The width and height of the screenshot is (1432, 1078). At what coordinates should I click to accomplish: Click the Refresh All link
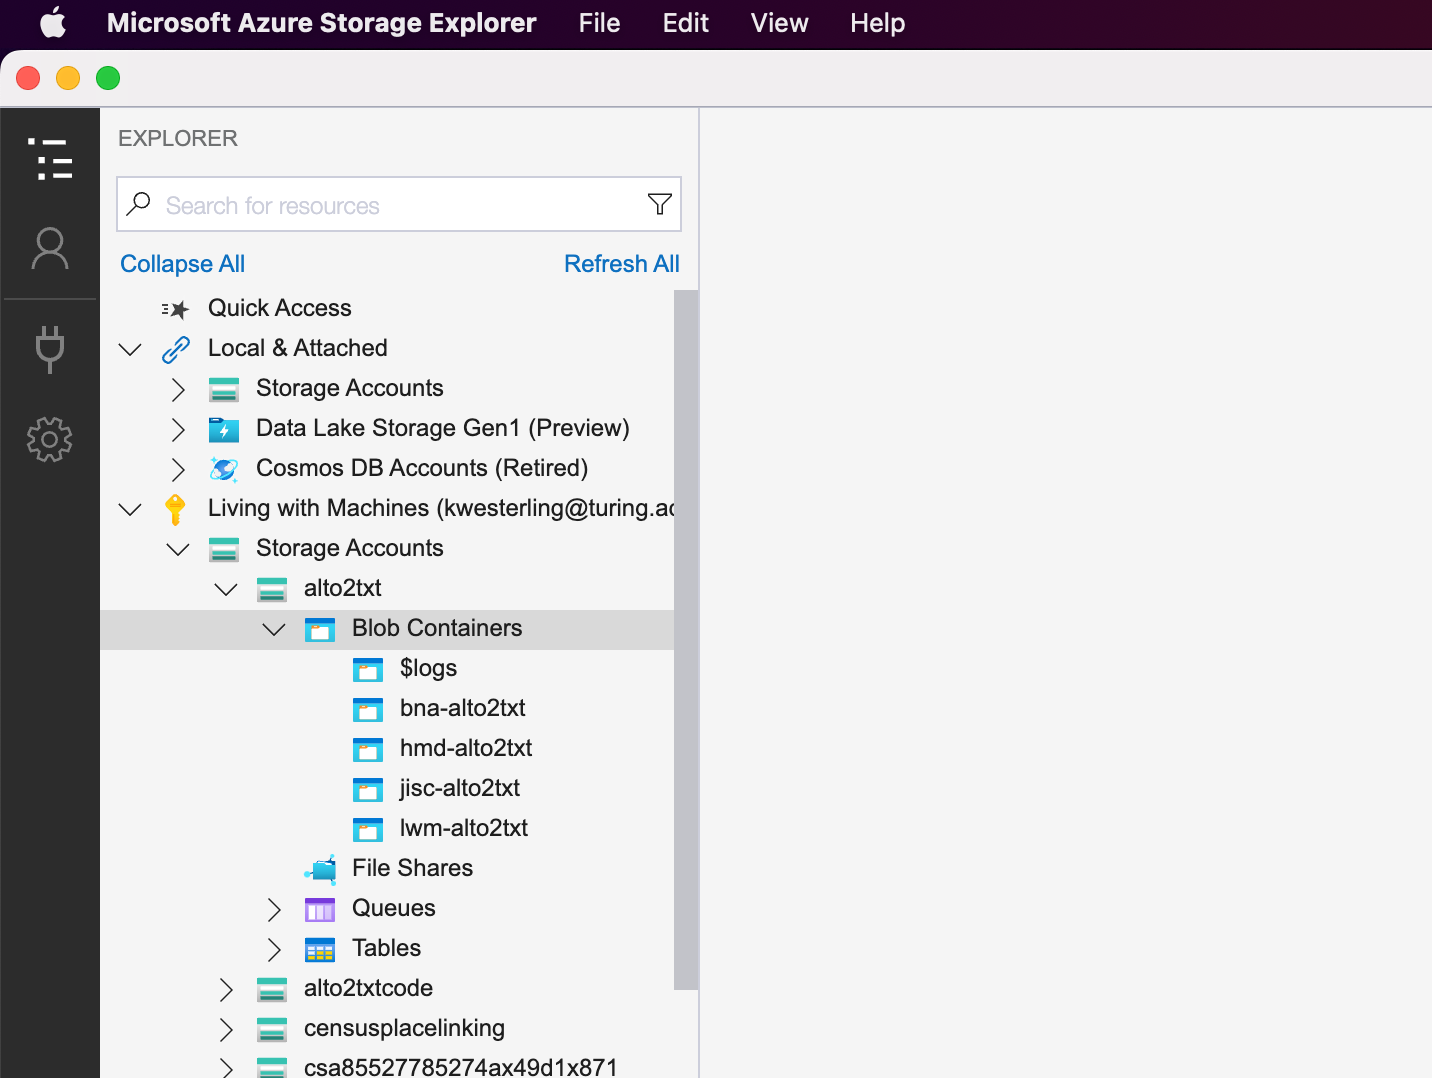[x=622, y=264]
